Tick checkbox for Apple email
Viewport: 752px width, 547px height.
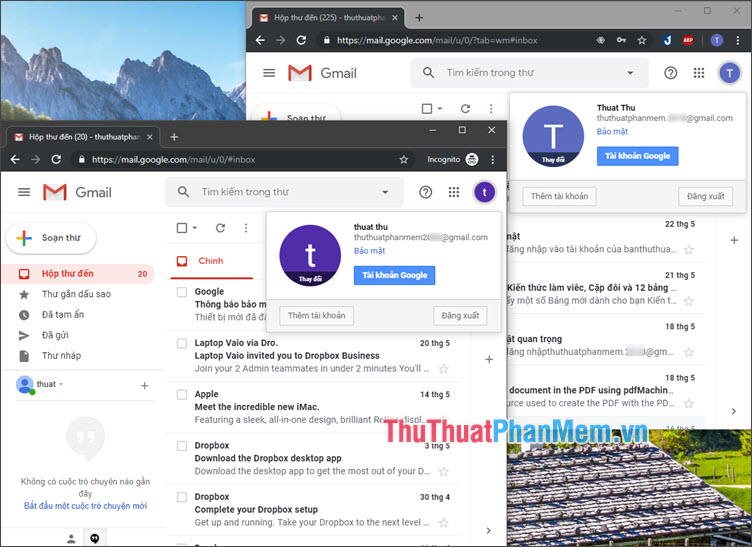pos(182,395)
